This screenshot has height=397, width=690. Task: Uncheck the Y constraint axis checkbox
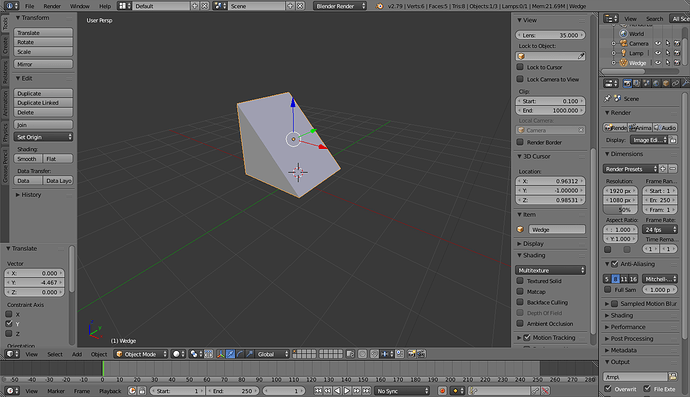9,323
